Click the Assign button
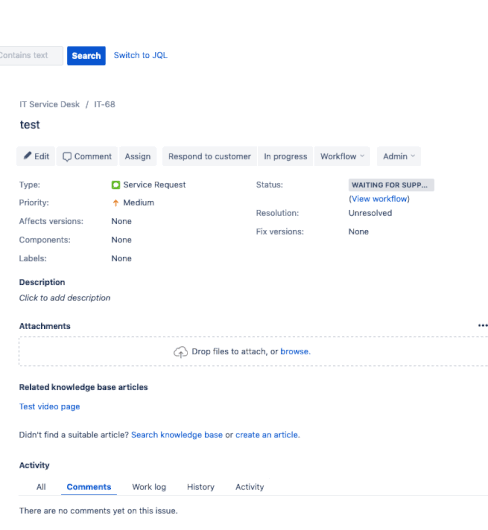Viewport: 488px width, 530px height. point(138,156)
